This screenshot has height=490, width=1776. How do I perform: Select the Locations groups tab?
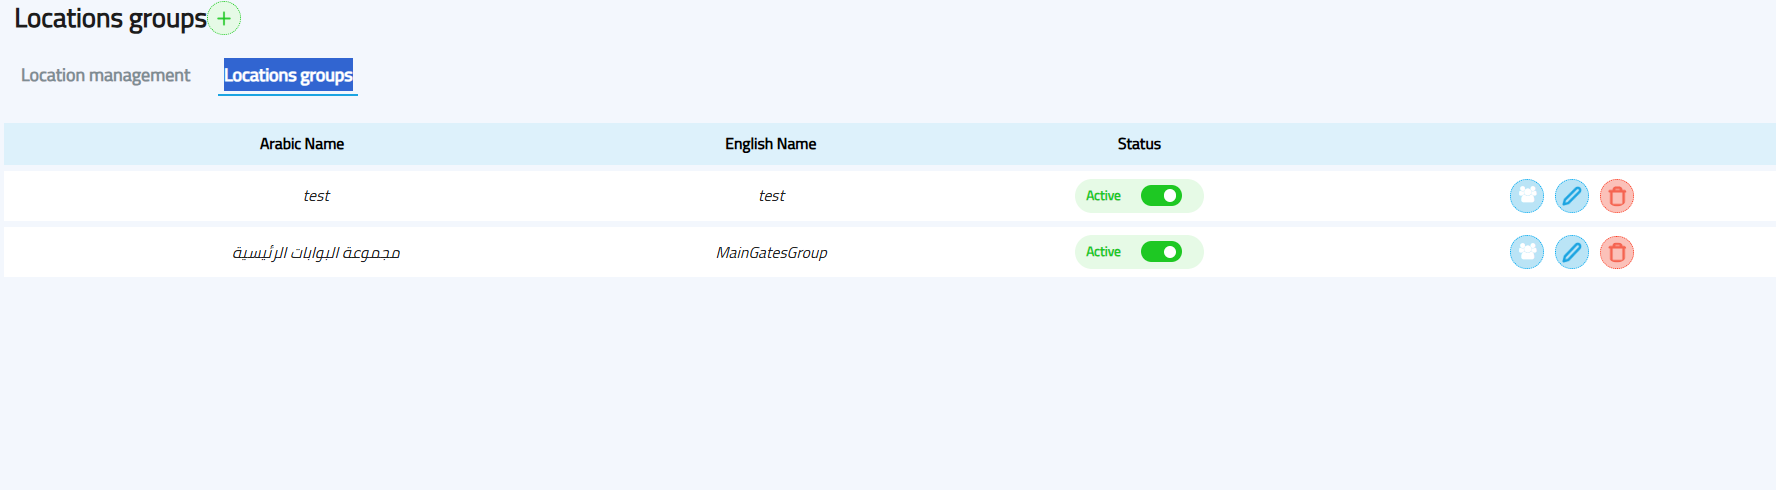coord(288,75)
